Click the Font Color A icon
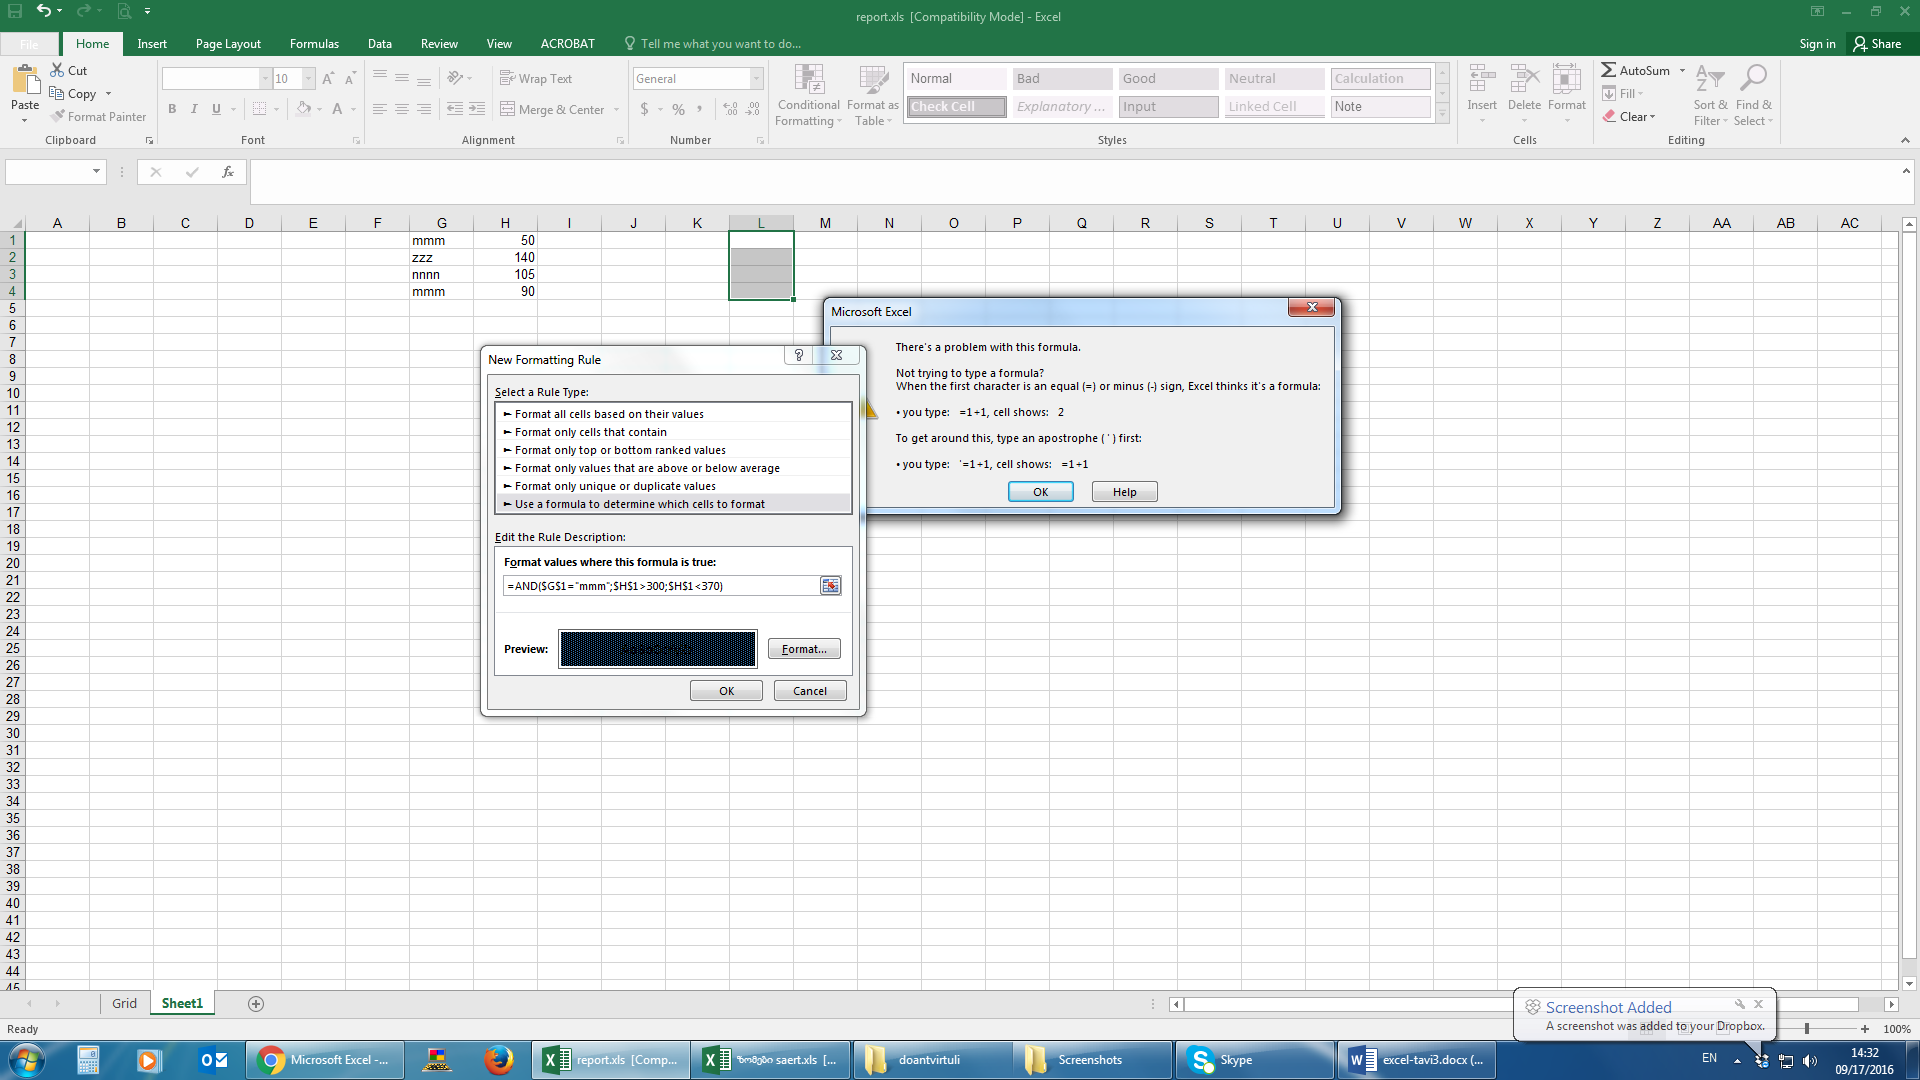The image size is (1920, 1080). [x=337, y=108]
